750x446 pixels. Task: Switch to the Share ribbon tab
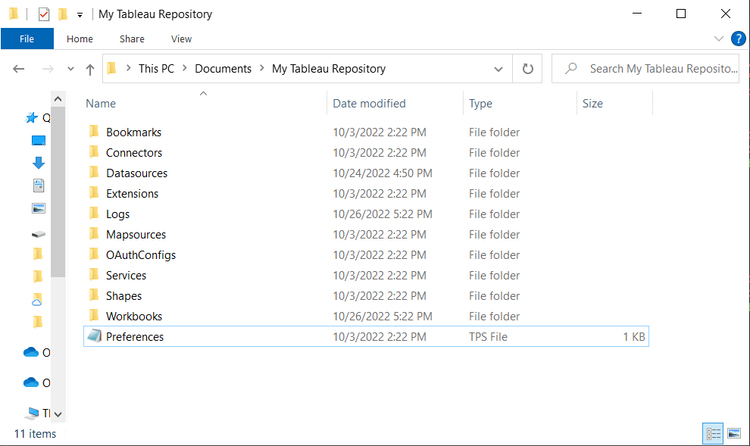click(x=132, y=39)
